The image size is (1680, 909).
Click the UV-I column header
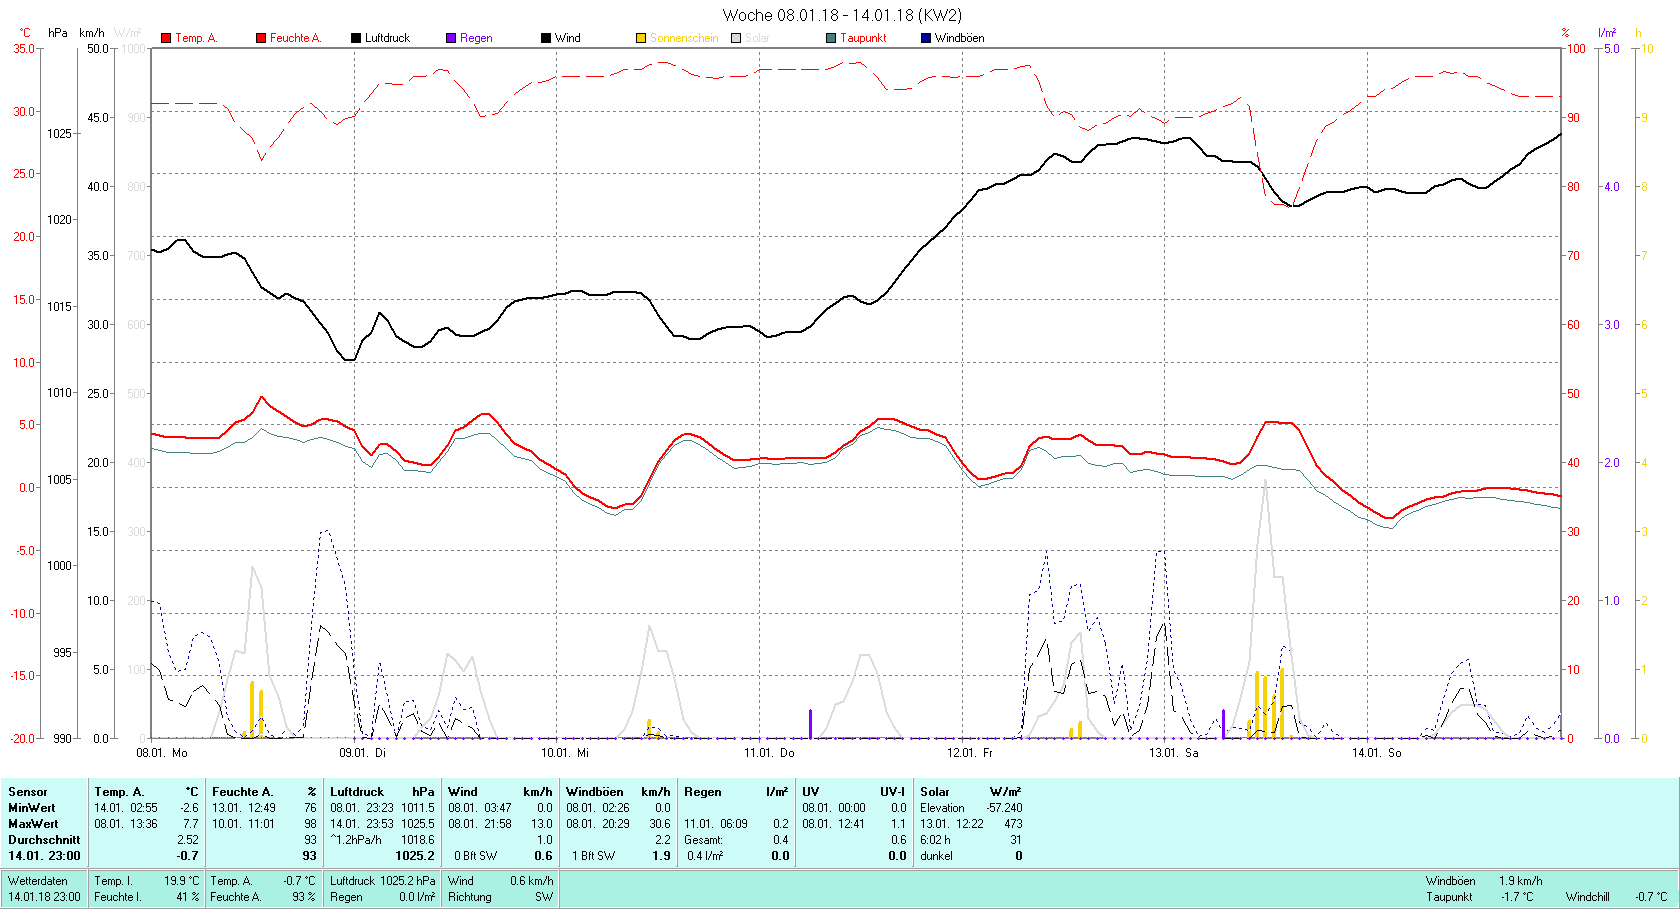click(892, 792)
